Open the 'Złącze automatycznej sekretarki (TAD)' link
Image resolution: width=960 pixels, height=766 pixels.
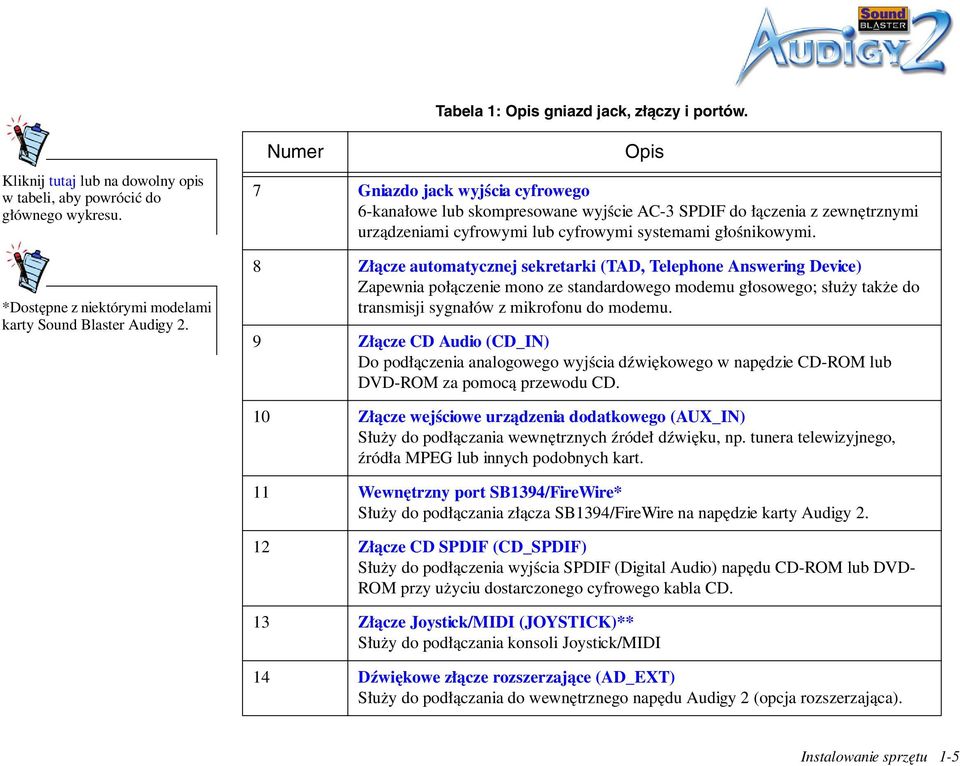click(x=609, y=266)
